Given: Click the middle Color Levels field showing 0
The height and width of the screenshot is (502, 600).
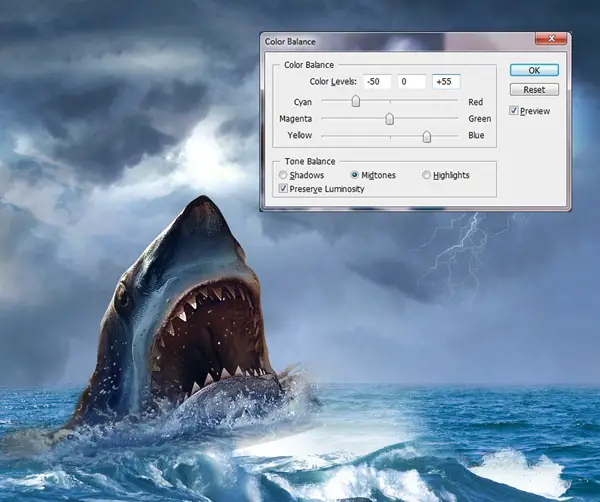Looking at the screenshot, I should 410,82.
